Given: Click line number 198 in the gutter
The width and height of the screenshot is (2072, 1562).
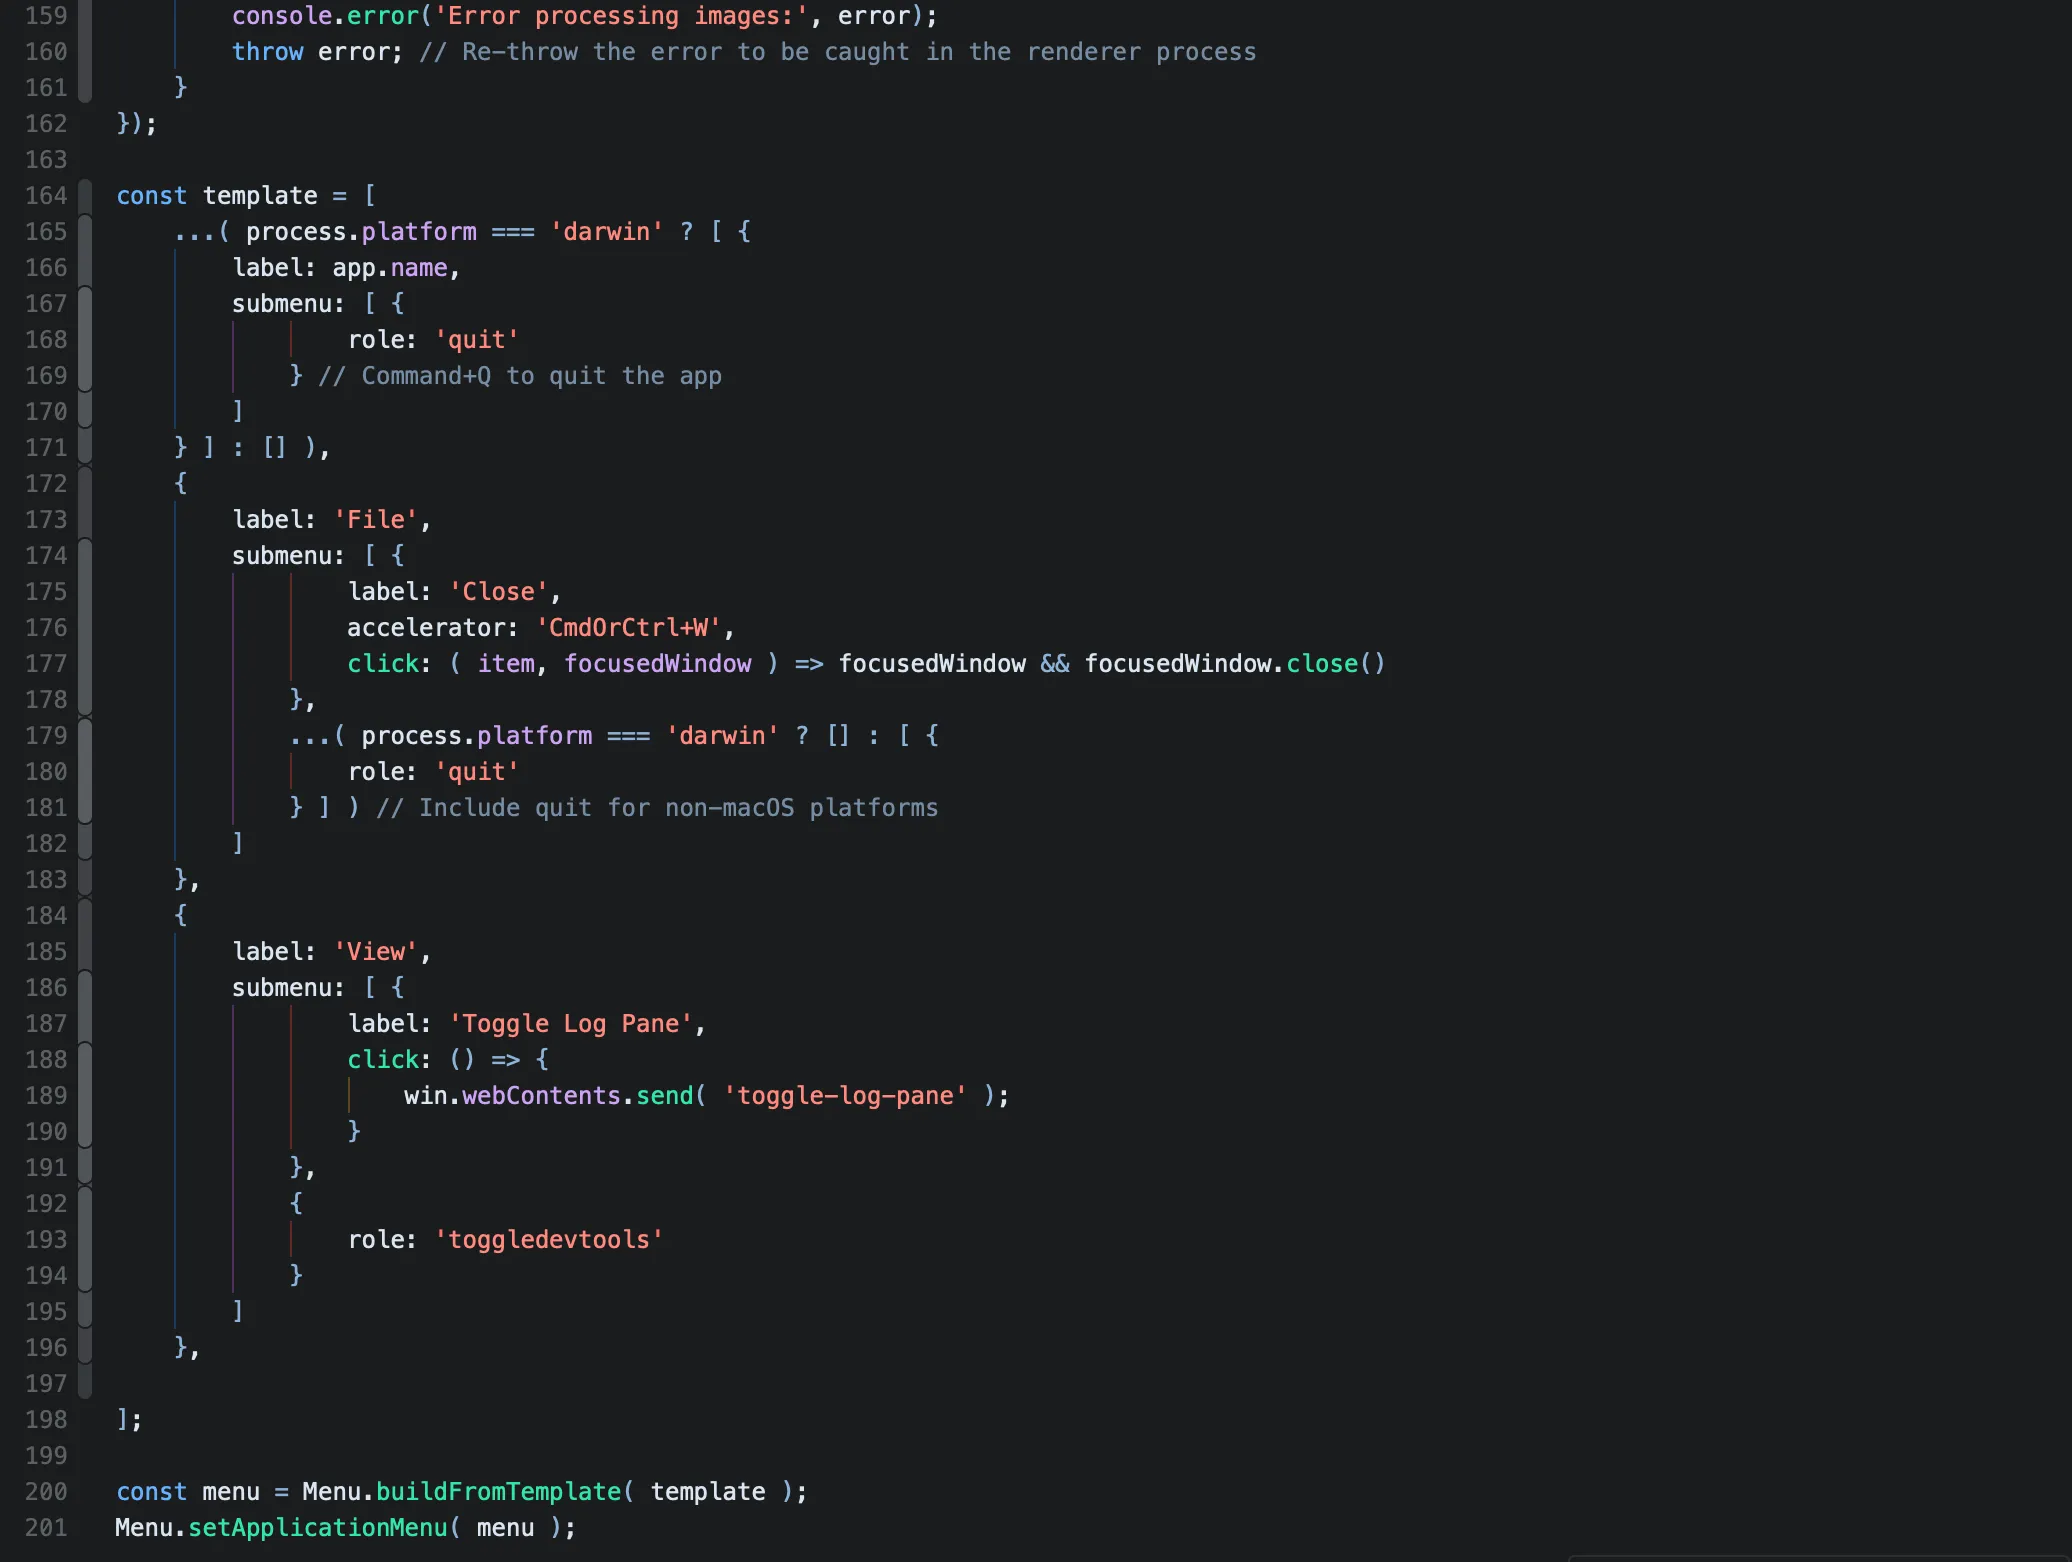Looking at the screenshot, I should coord(45,1419).
